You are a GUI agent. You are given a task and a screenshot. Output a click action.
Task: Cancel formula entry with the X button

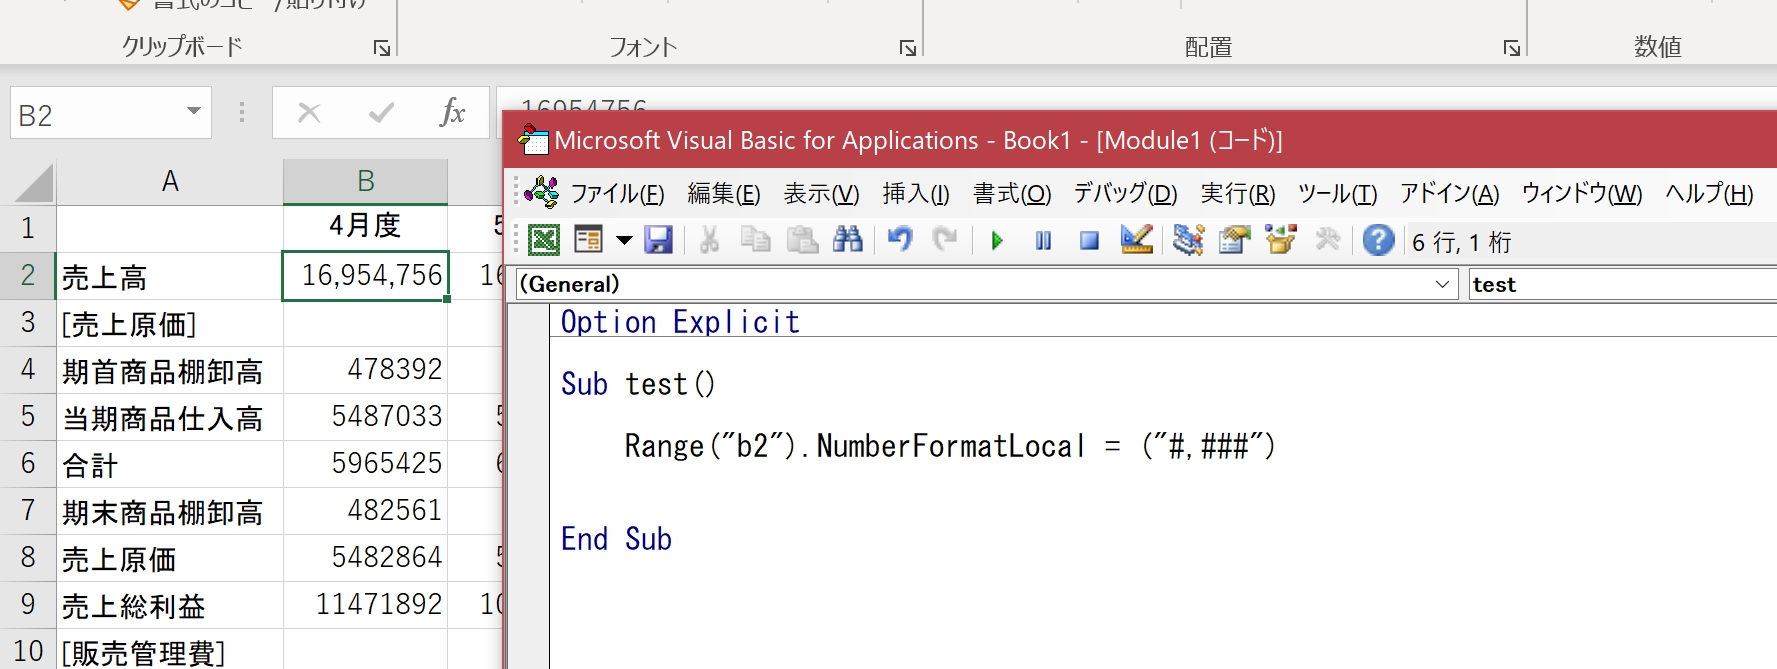pos(309,113)
